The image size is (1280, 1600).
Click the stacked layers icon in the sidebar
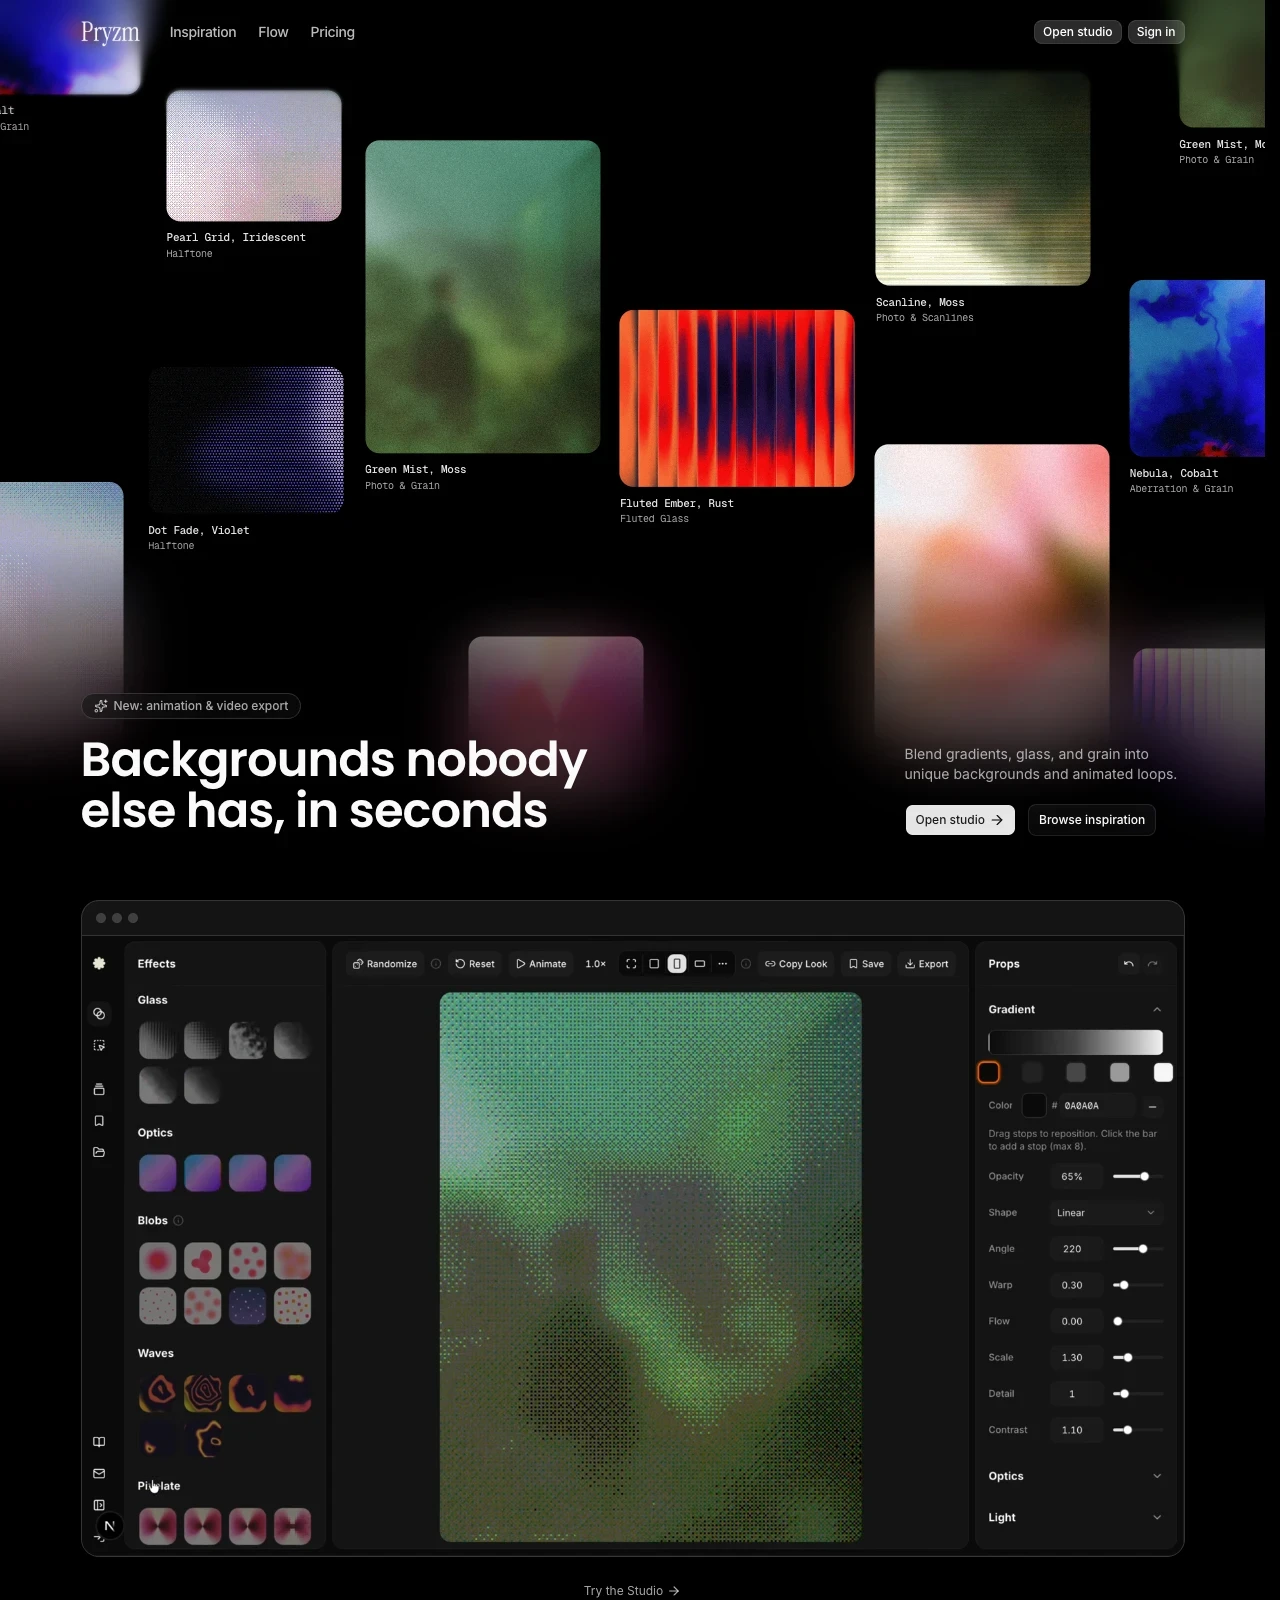click(99, 1089)
